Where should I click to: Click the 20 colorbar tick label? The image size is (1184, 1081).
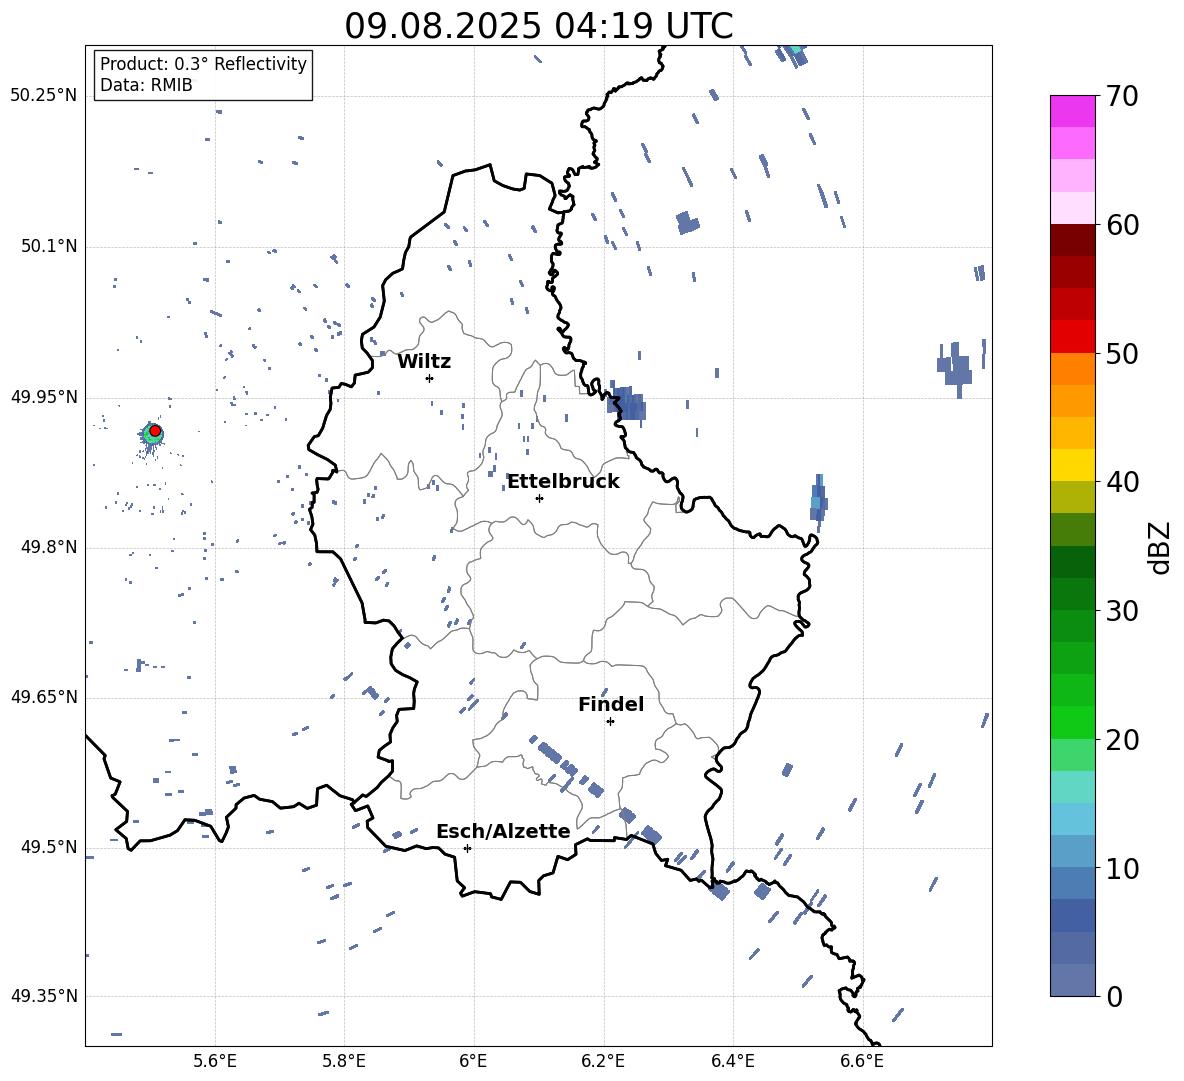pos(1122,739)
